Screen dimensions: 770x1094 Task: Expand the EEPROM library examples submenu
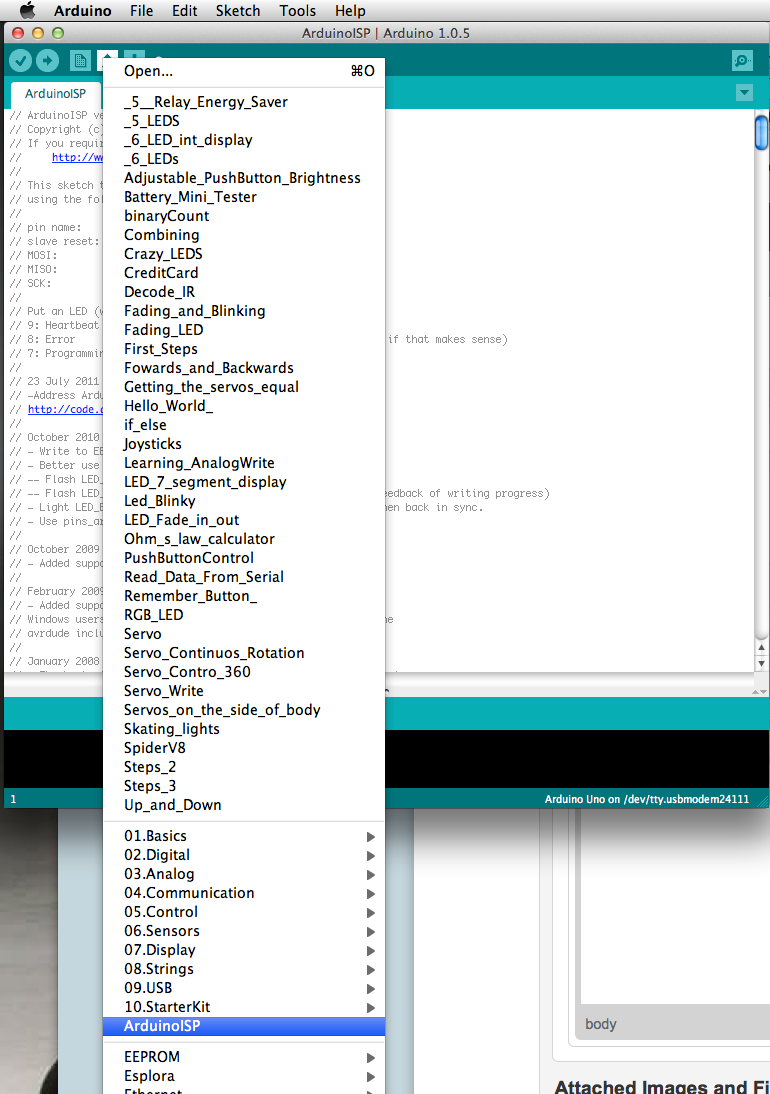[244, 1057]
